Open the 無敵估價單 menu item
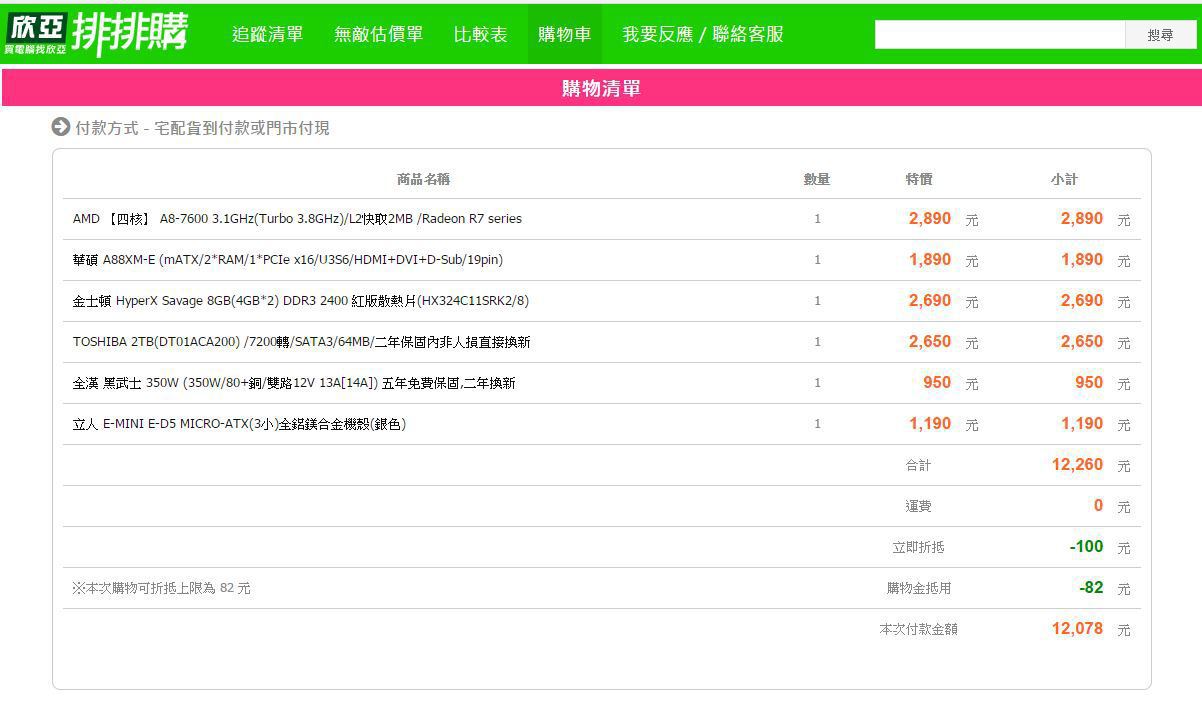This screenshot has width=1202, height=702. pyautogui.click(x=378, y=34)
